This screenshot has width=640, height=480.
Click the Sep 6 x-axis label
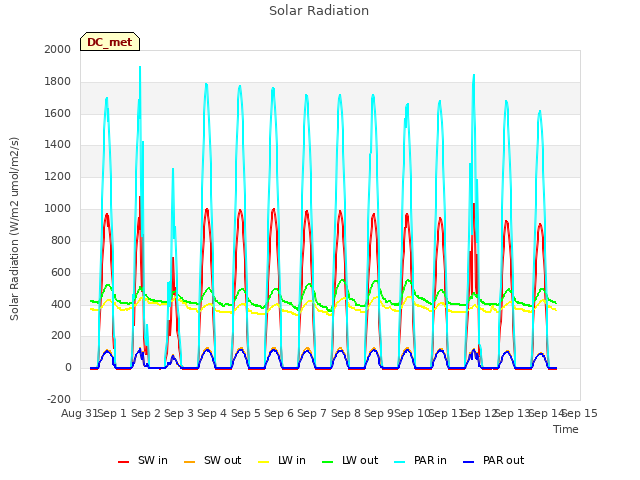tap(279, 413)
